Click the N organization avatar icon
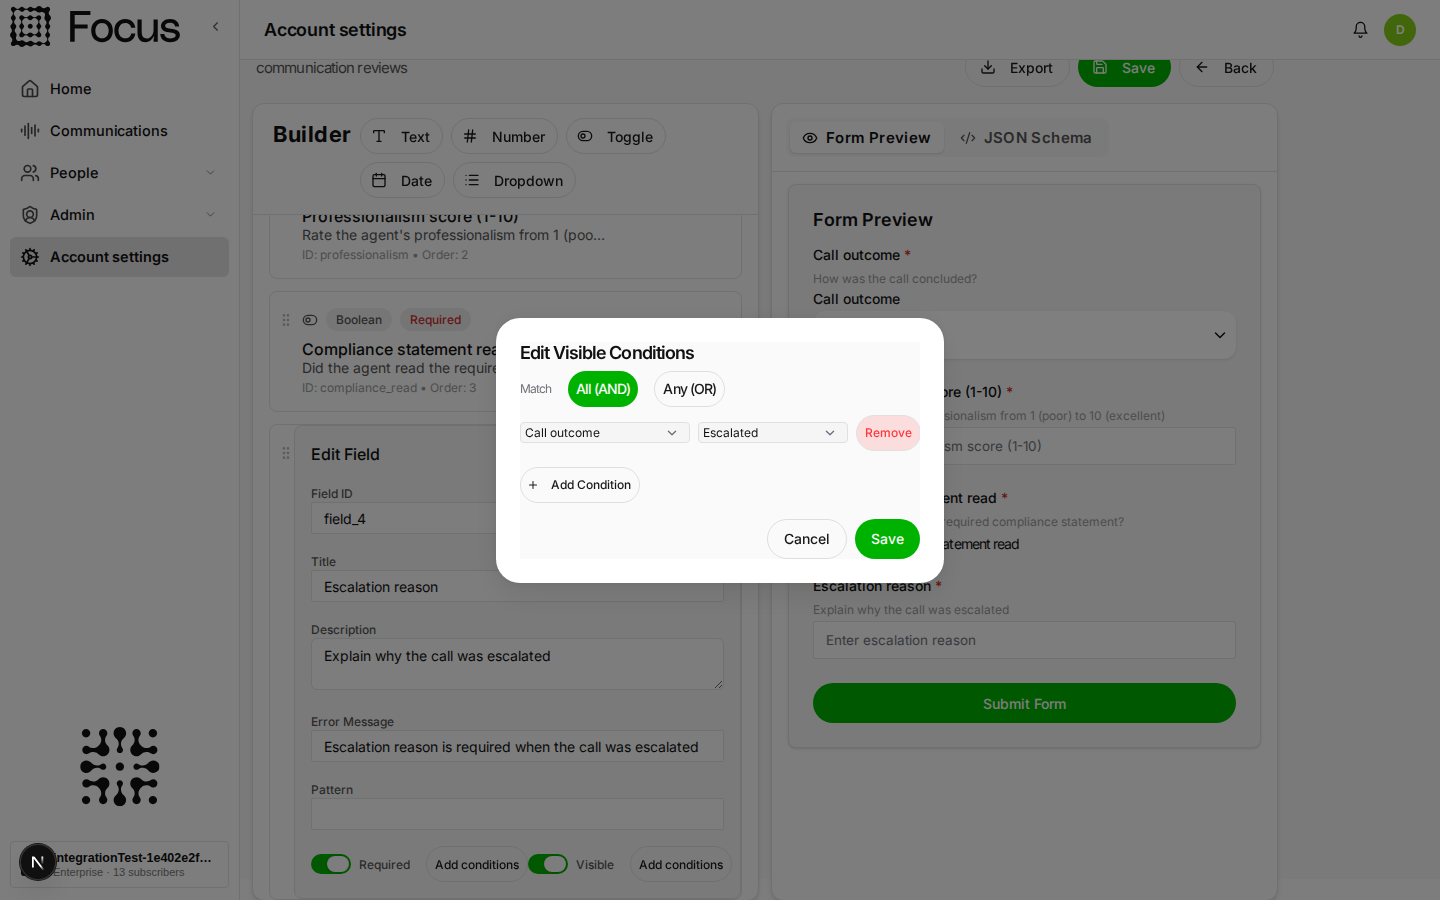Viewport: 1440px width, 900px height. (37, 862)
